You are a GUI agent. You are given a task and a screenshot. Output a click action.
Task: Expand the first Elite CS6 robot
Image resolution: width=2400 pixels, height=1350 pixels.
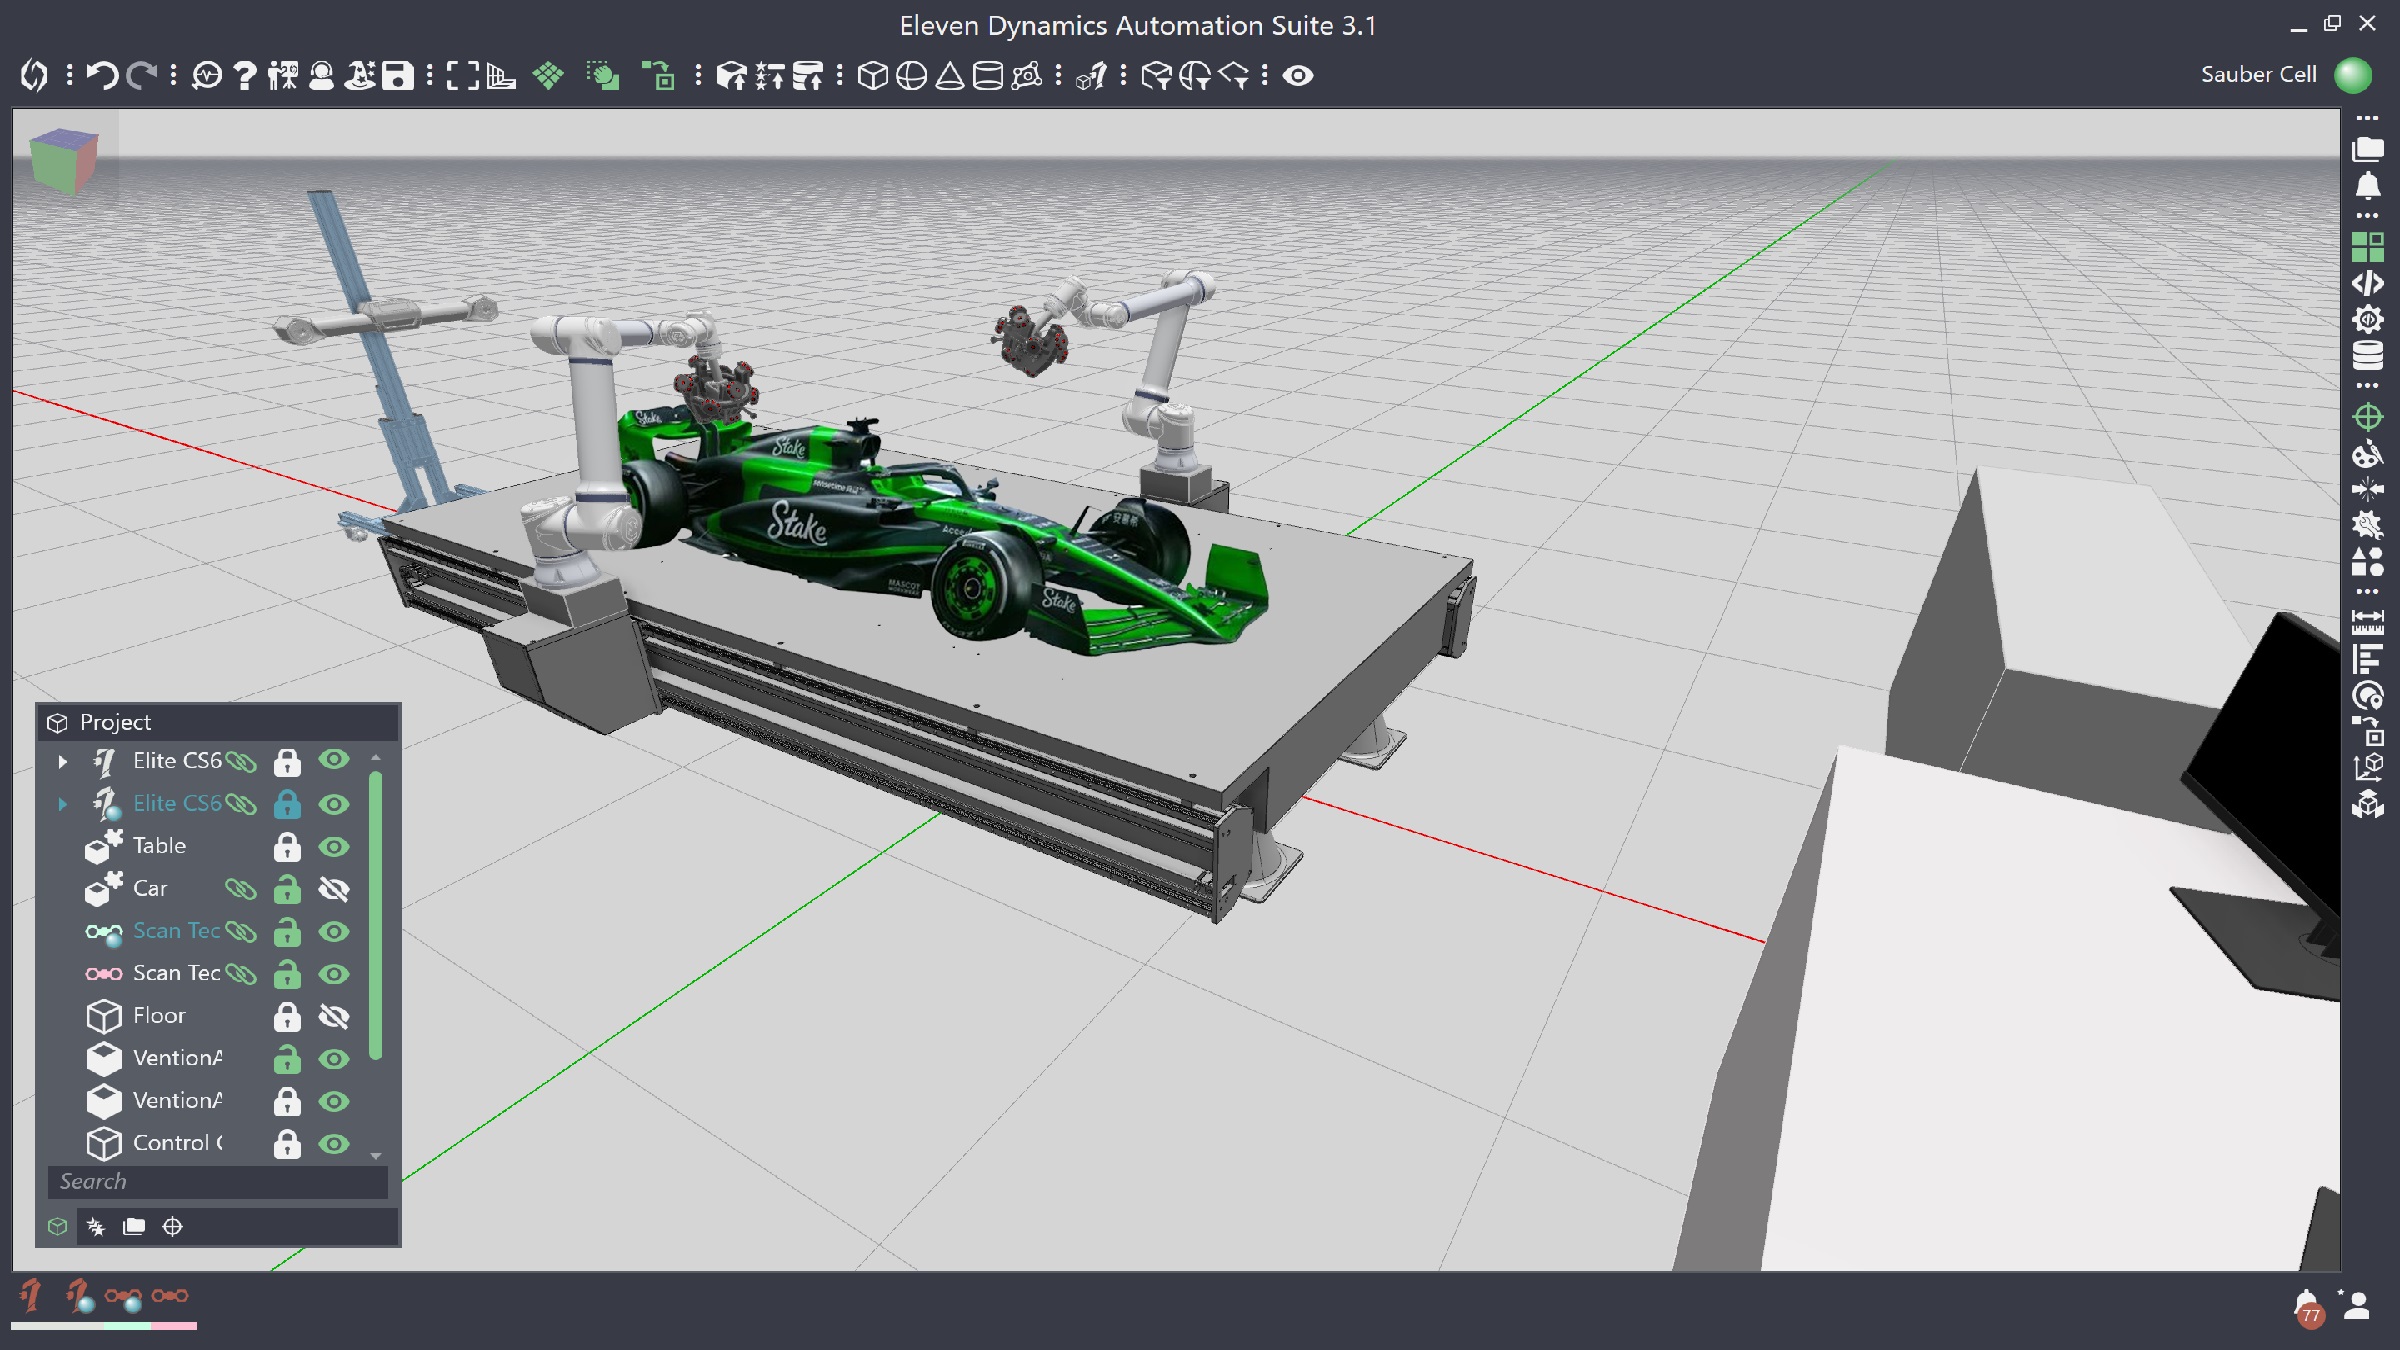[63, 762]
